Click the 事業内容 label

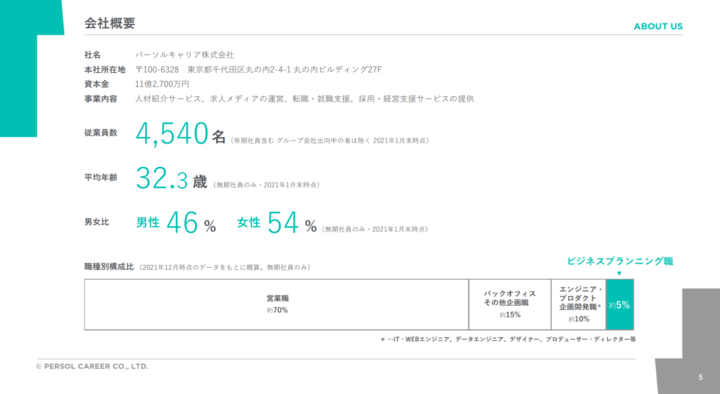(101, 99)
